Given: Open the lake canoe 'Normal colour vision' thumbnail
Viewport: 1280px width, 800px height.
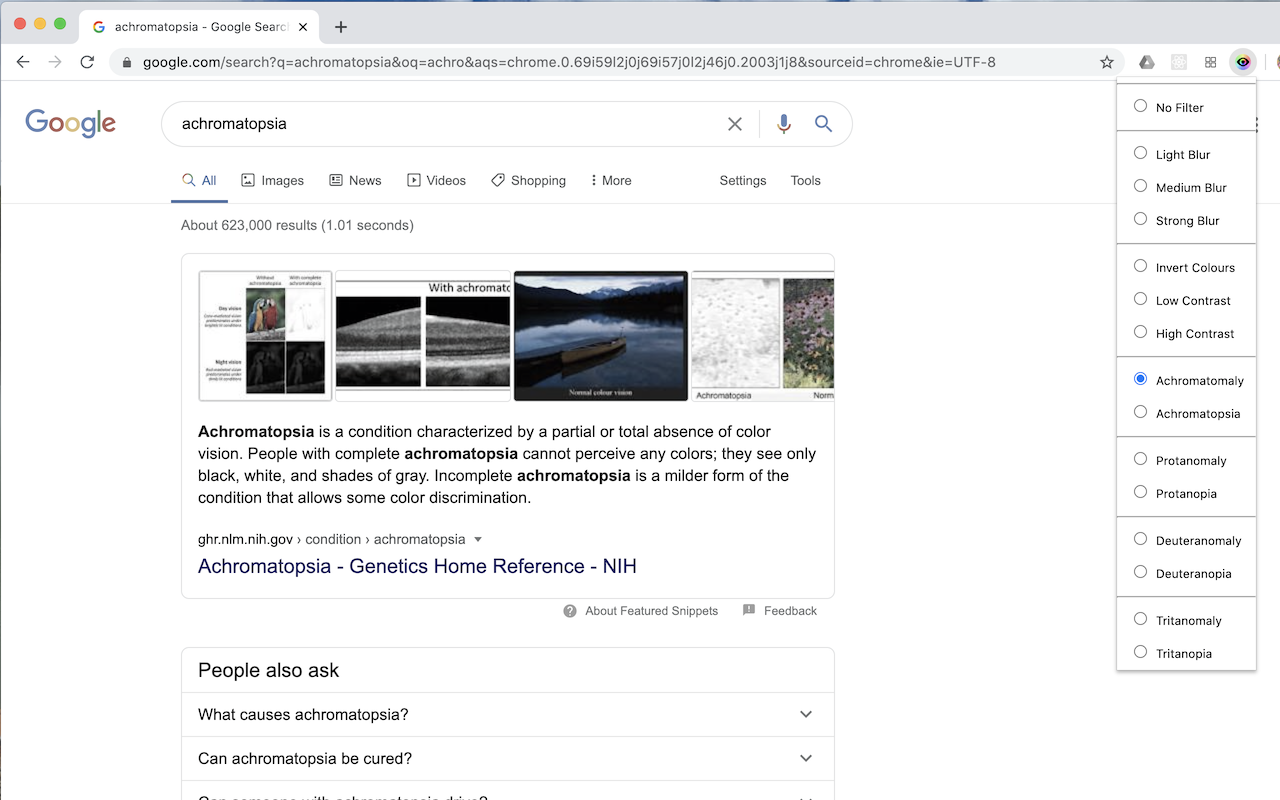Looking at the screenshot, I should tap(601, 336).
